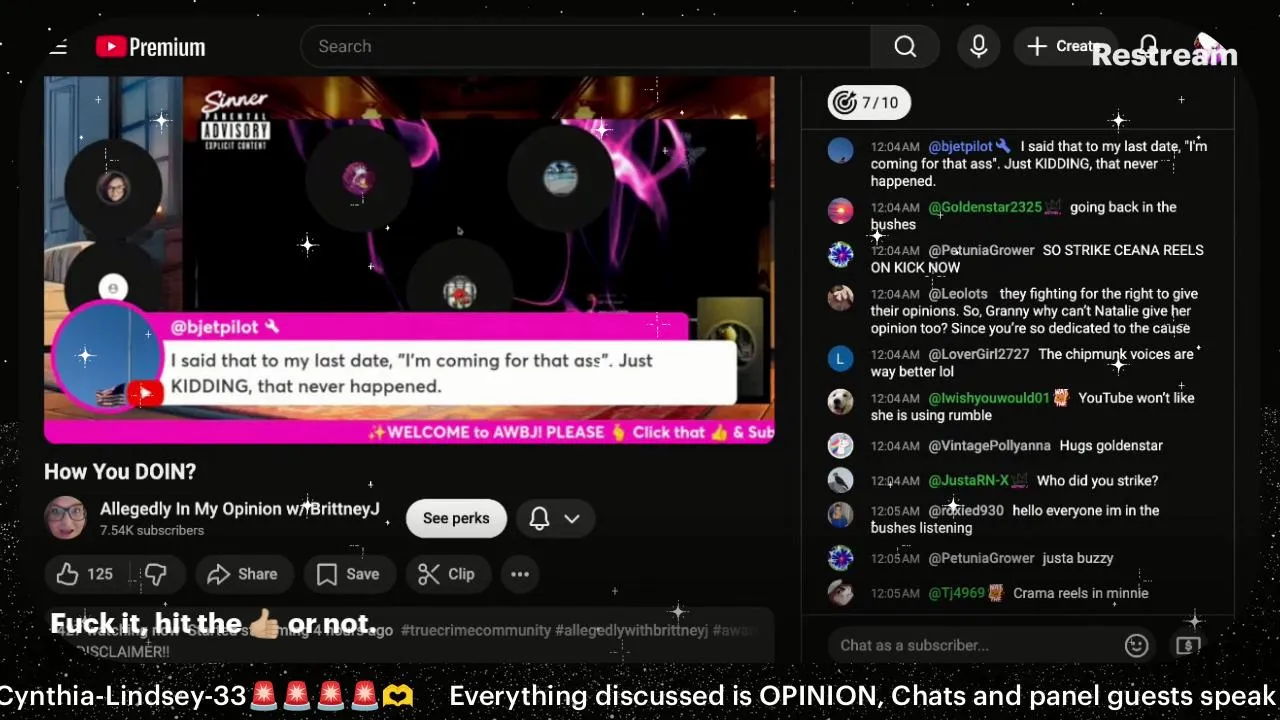Click the See perks button

coord(456,518)
